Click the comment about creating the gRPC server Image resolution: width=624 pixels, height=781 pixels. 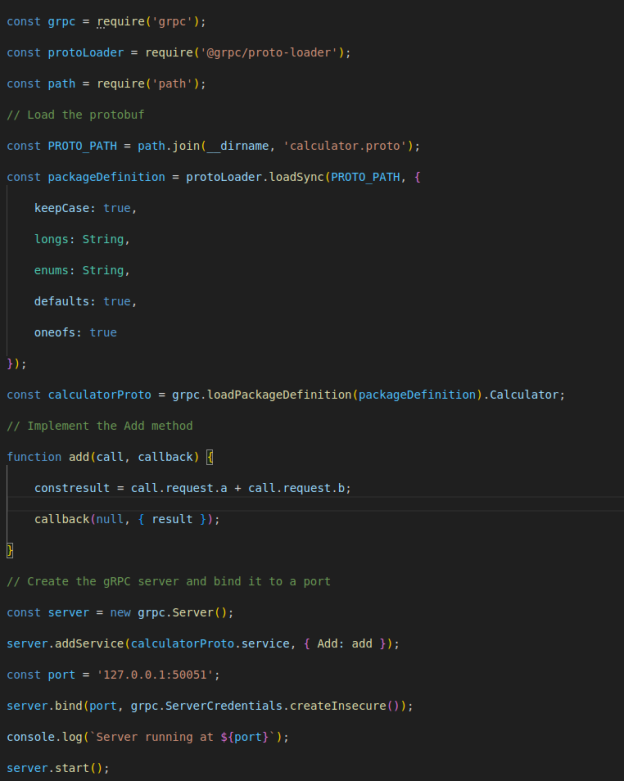pos(168,581)
